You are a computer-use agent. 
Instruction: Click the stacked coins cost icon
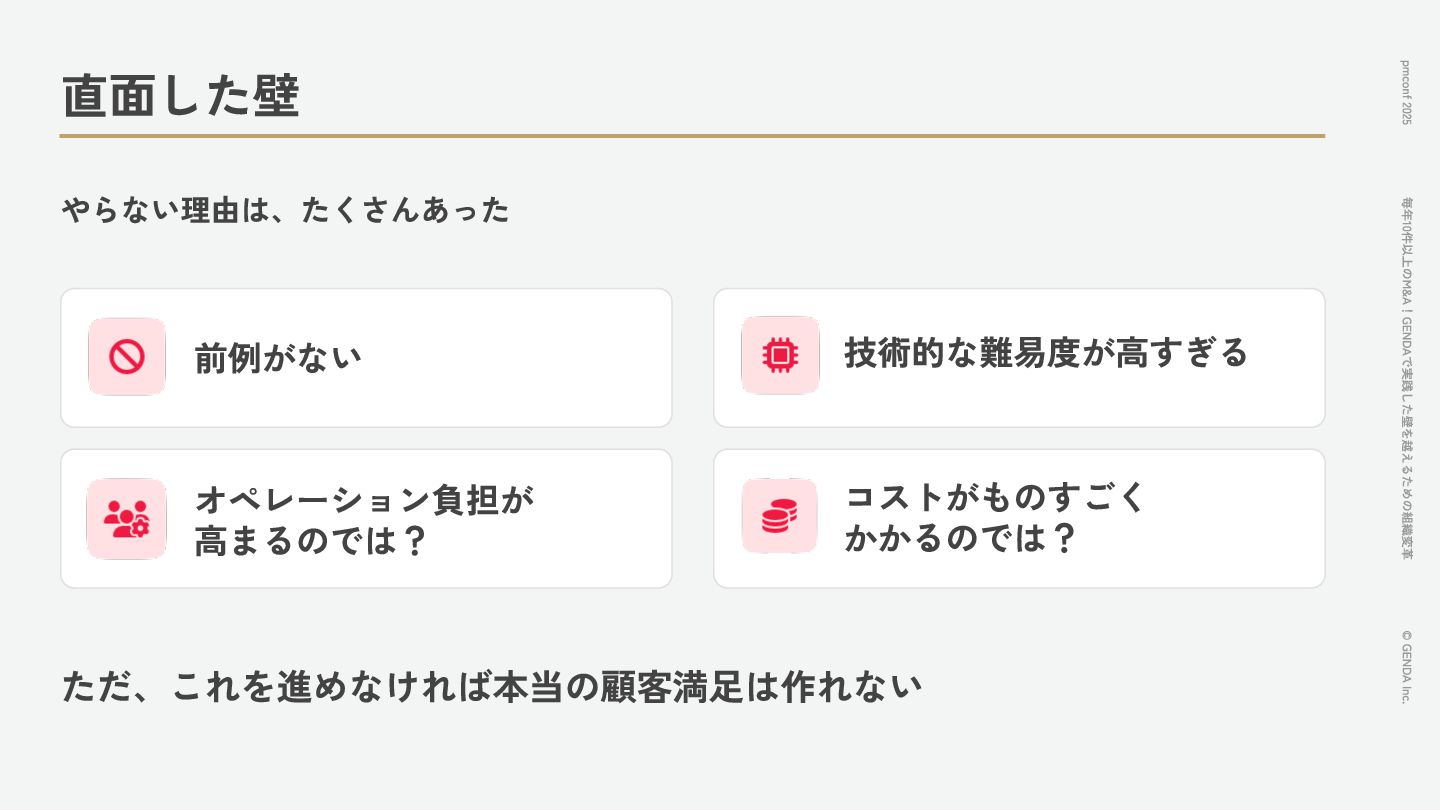(779, 516)
